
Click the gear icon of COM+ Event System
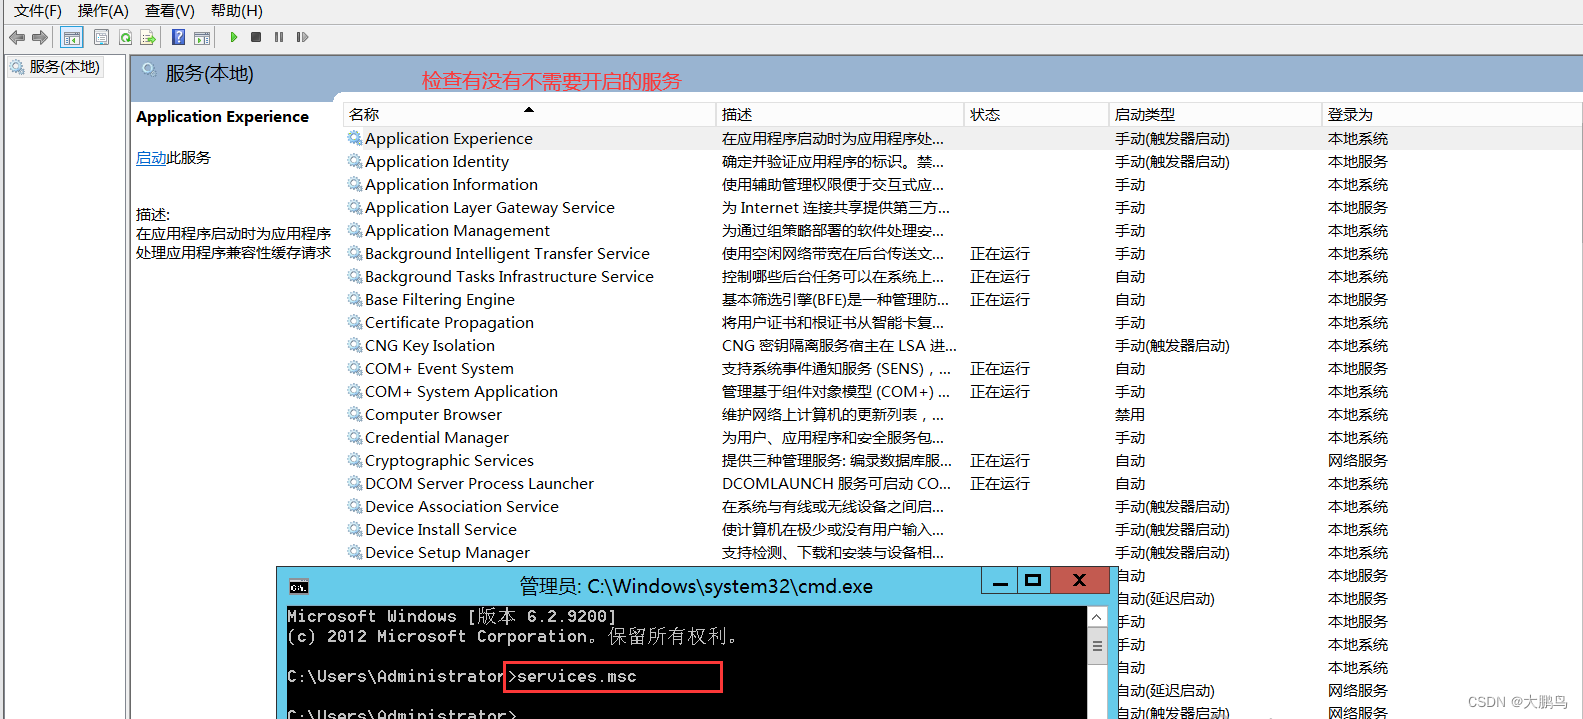pos(355,368)
